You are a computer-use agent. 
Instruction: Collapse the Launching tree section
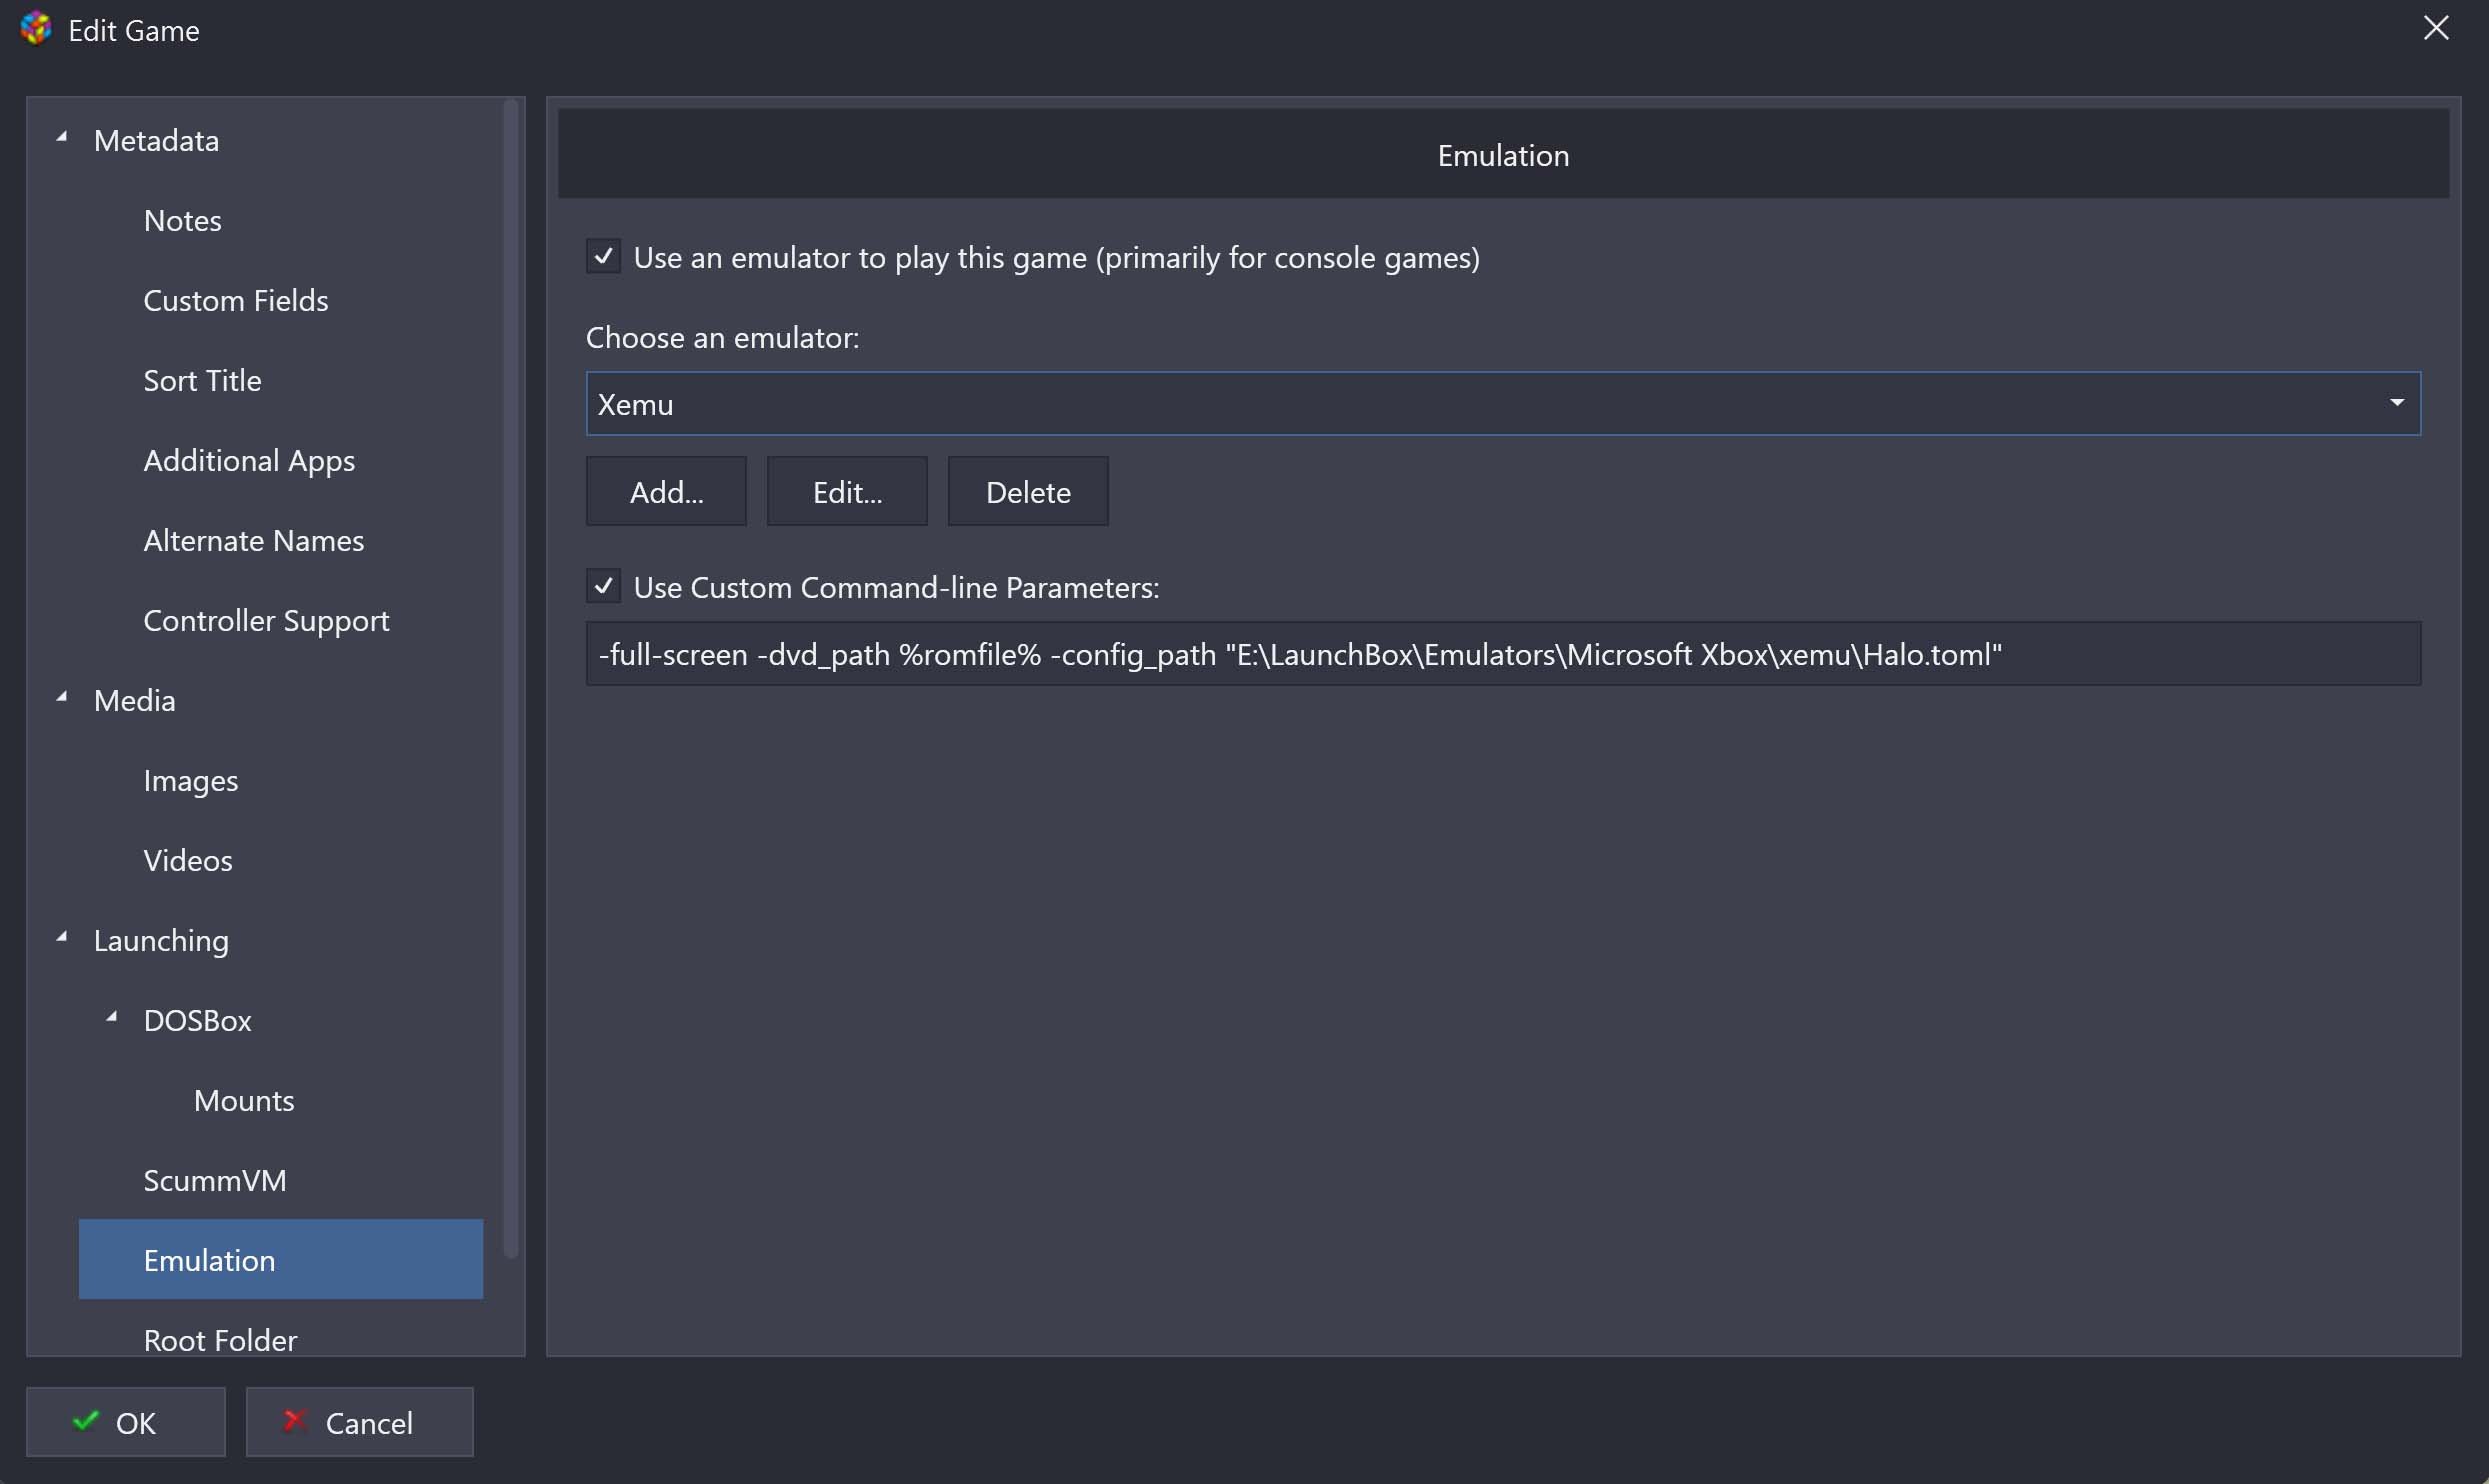coord(63,938)
